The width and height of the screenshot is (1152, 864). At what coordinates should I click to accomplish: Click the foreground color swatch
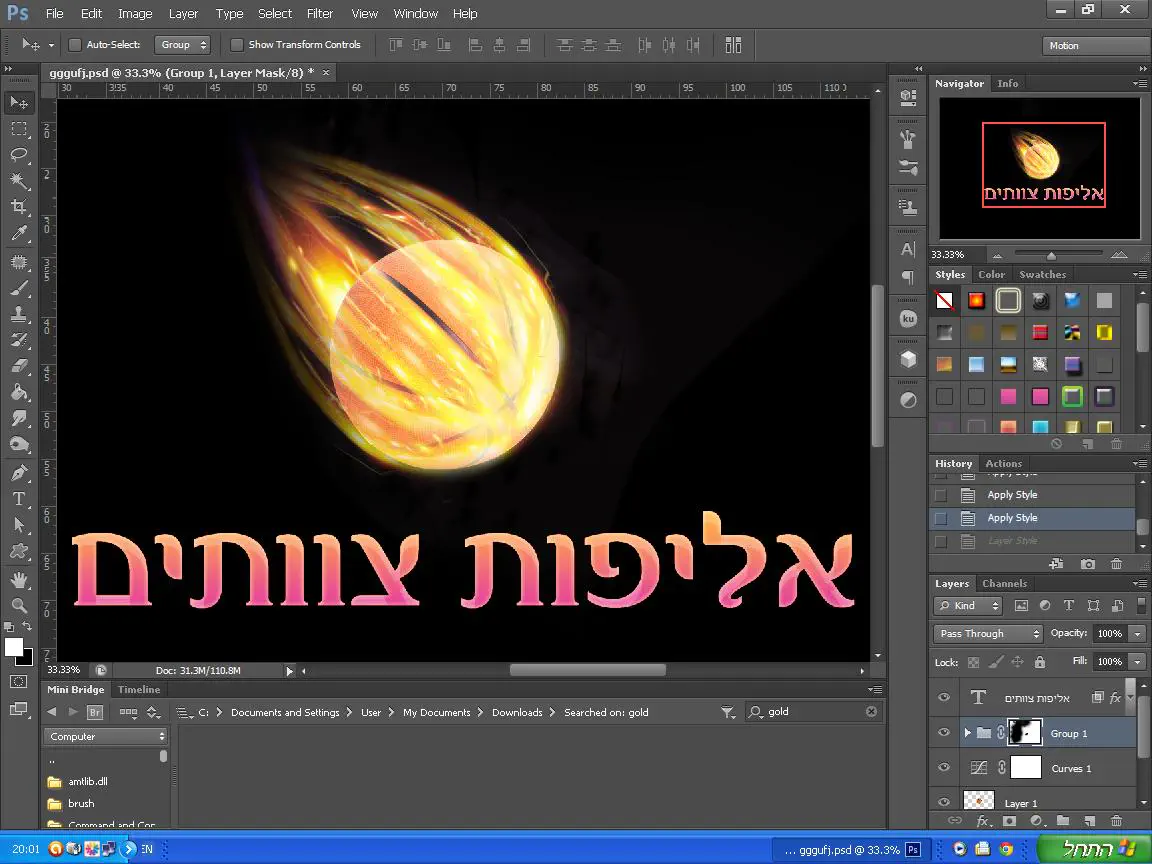coord(14,648)
